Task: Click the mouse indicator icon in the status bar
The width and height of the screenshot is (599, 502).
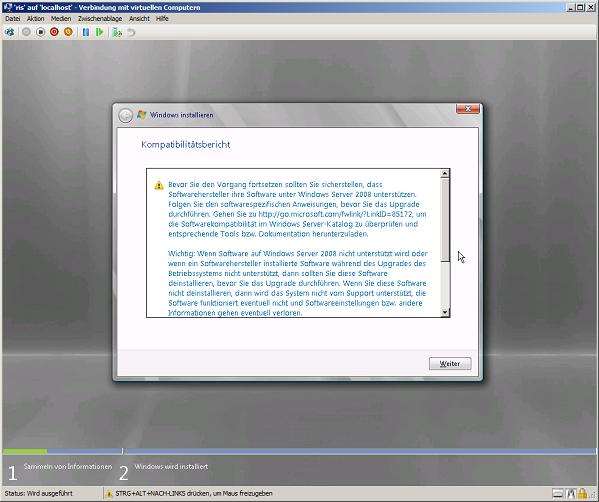Action: click(x=571, y=494)
